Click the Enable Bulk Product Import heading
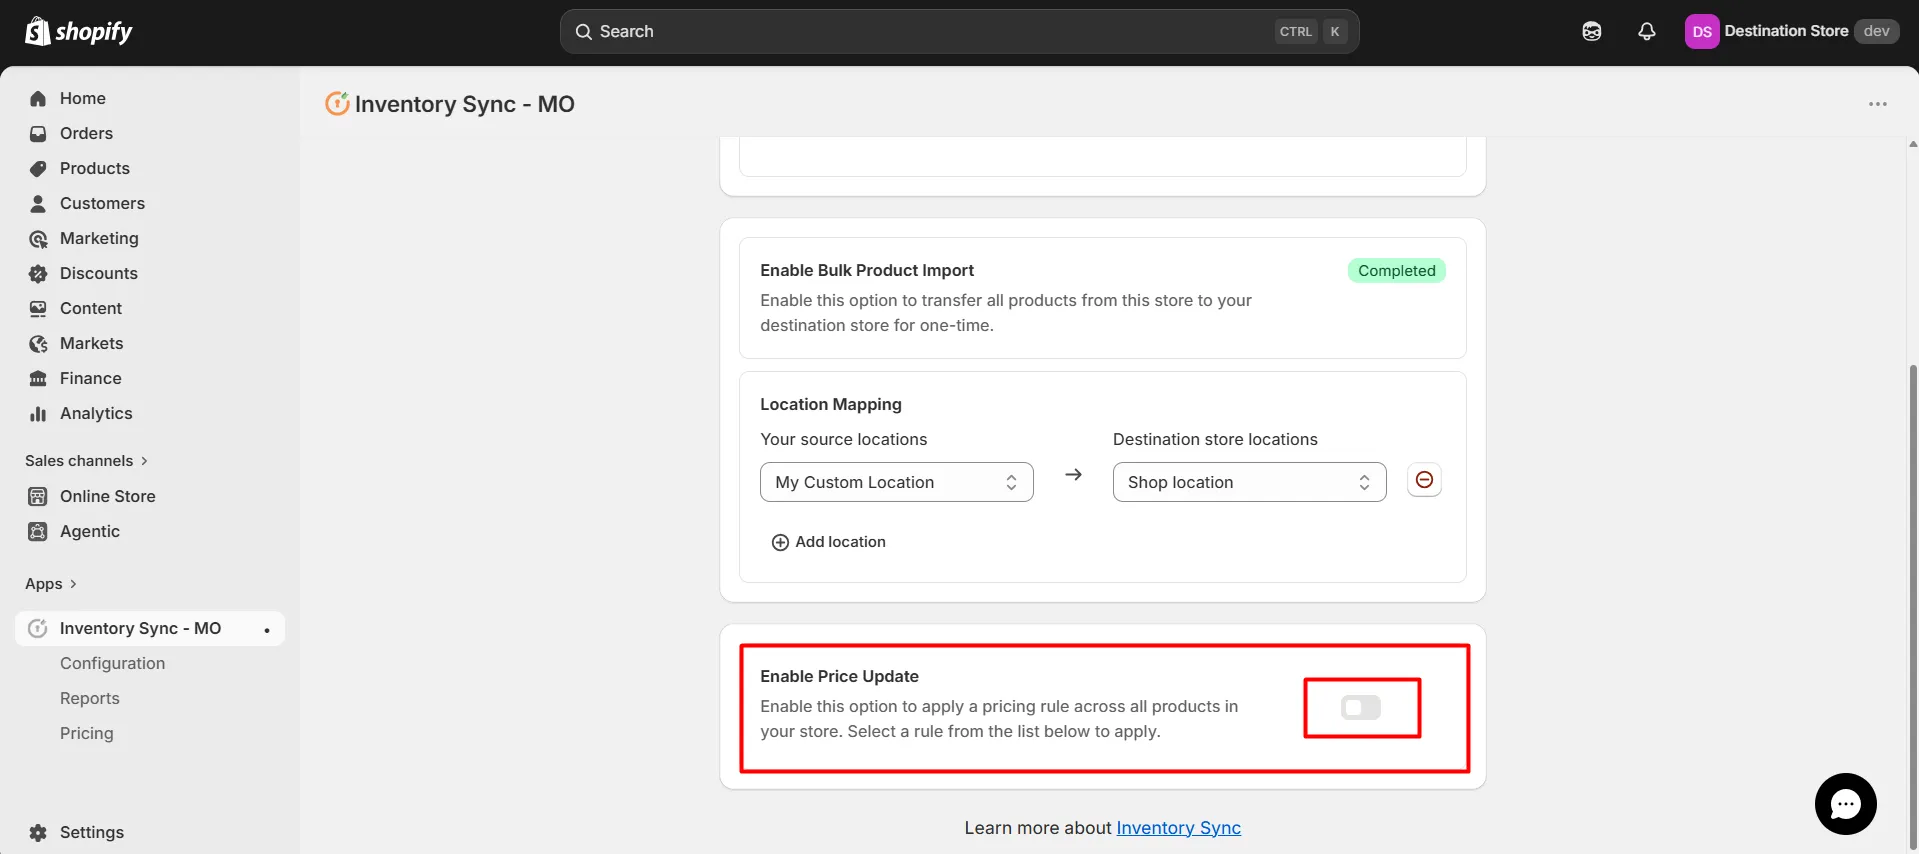The width and height of the screenshot is (1919, 854). point(867,270)
